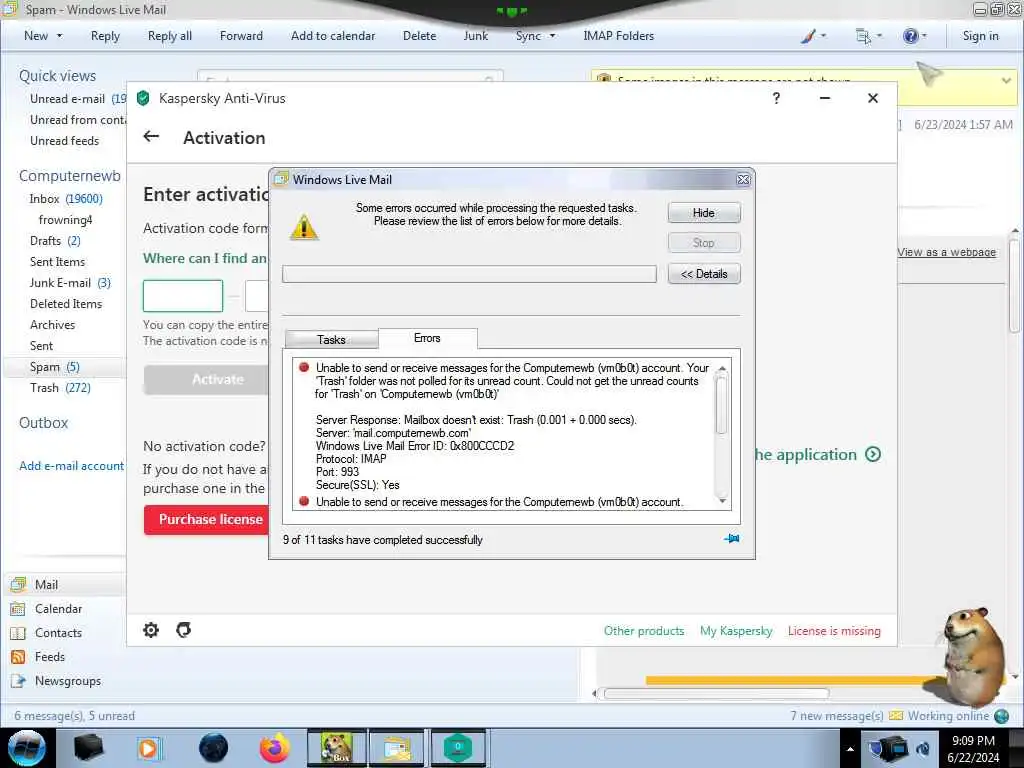Click Forward in the toolbar
1024x768 pixels.
[x=241, y=36]
